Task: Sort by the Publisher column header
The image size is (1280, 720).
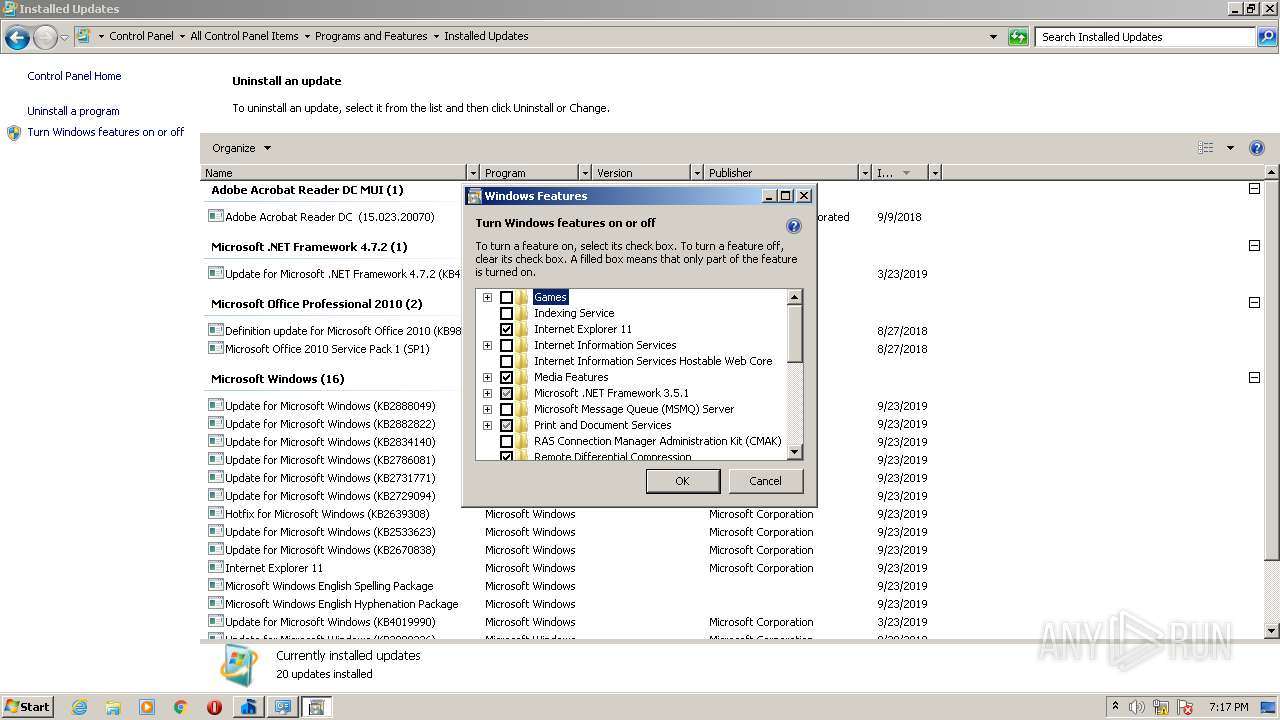Action: [x=781, y=173]
